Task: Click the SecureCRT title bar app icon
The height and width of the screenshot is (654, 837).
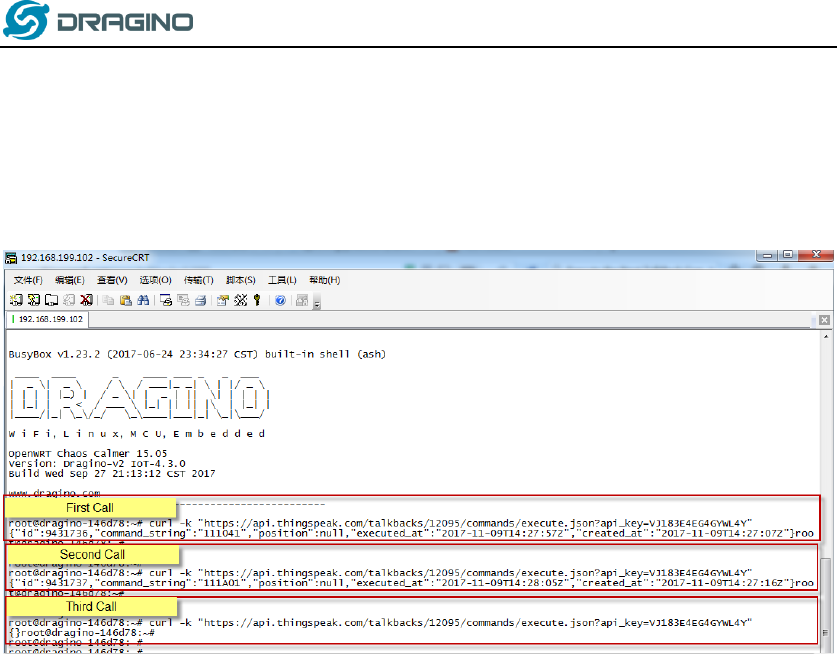Action: (11, 258)
